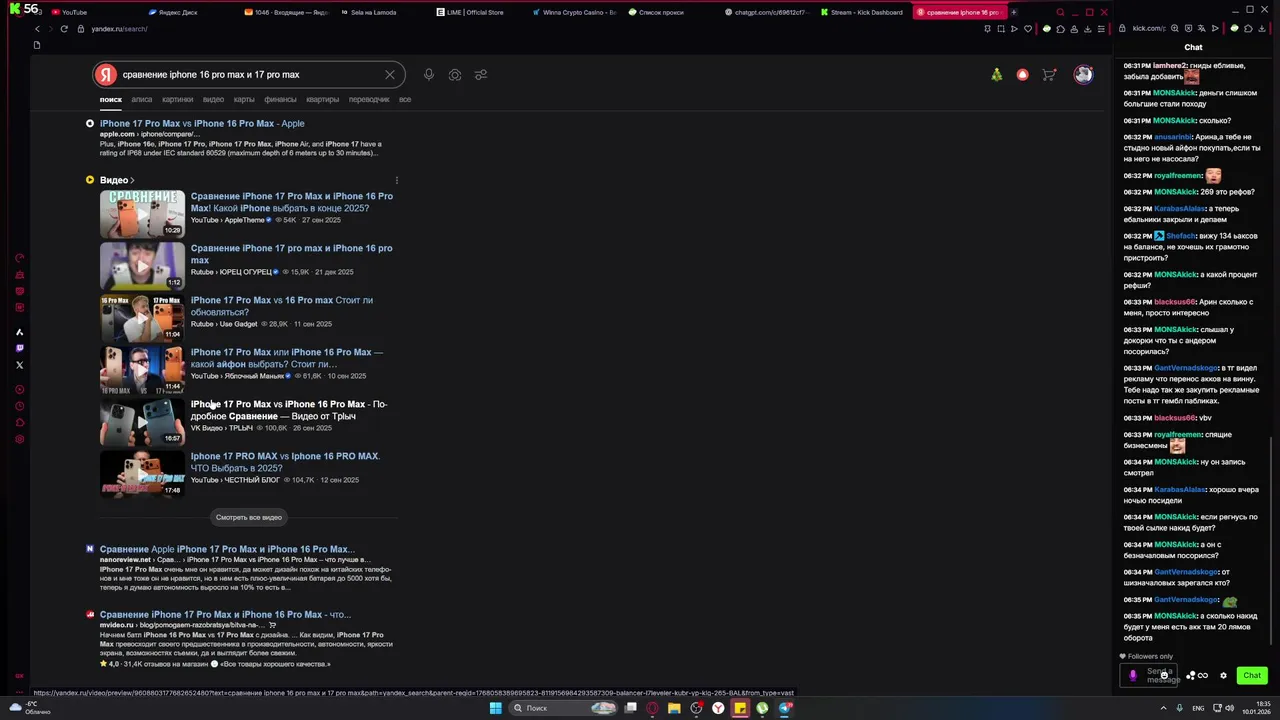The width and height of the screenshot is (1280, 720).
Task: Click Смотреть все видео button
Action: pyautogui.click(x=249, y=517)
